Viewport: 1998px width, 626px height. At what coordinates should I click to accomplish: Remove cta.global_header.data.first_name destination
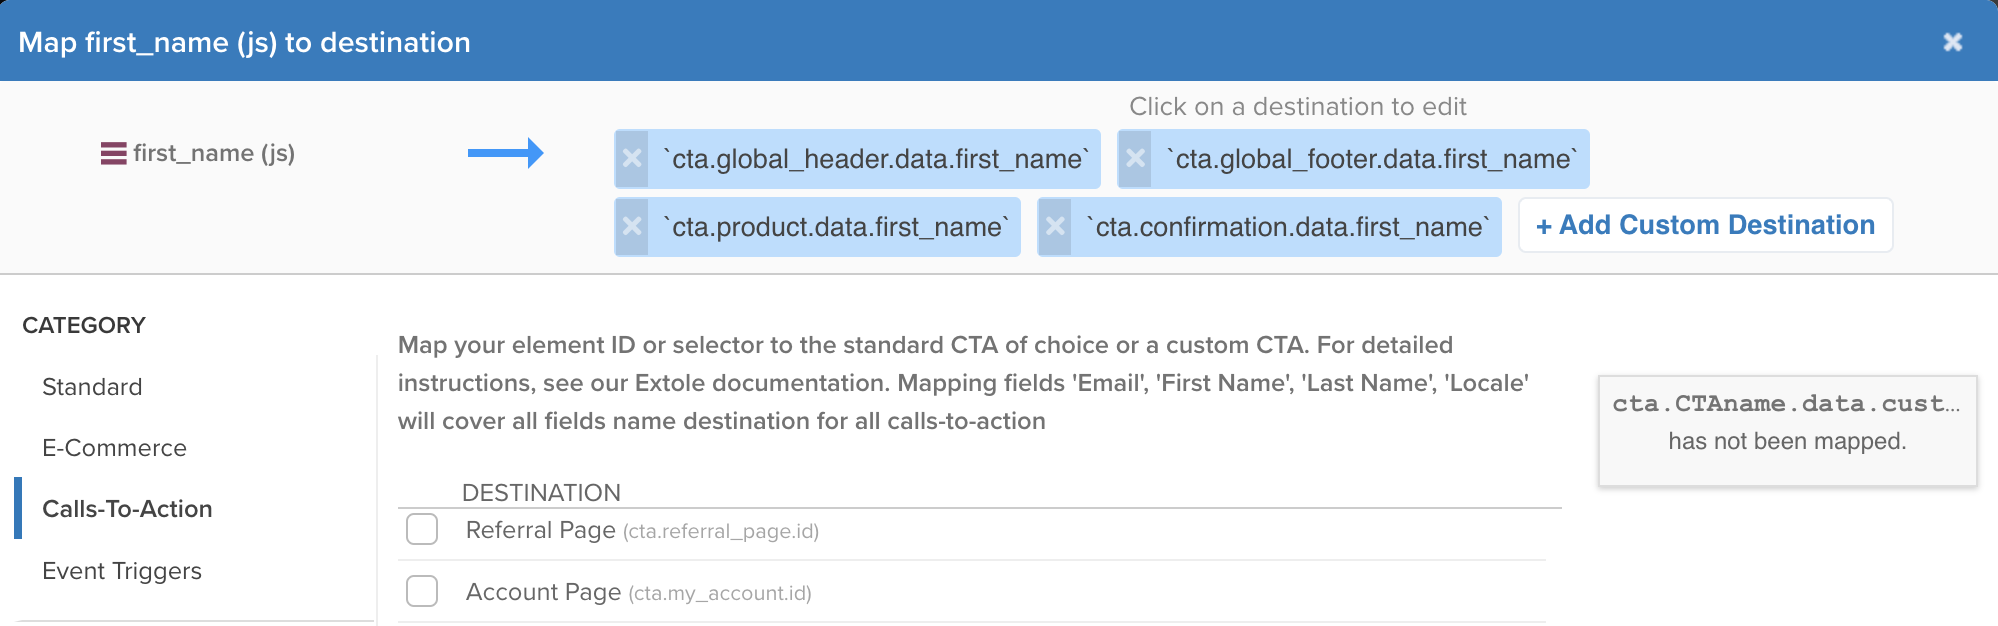pos(632,159)
